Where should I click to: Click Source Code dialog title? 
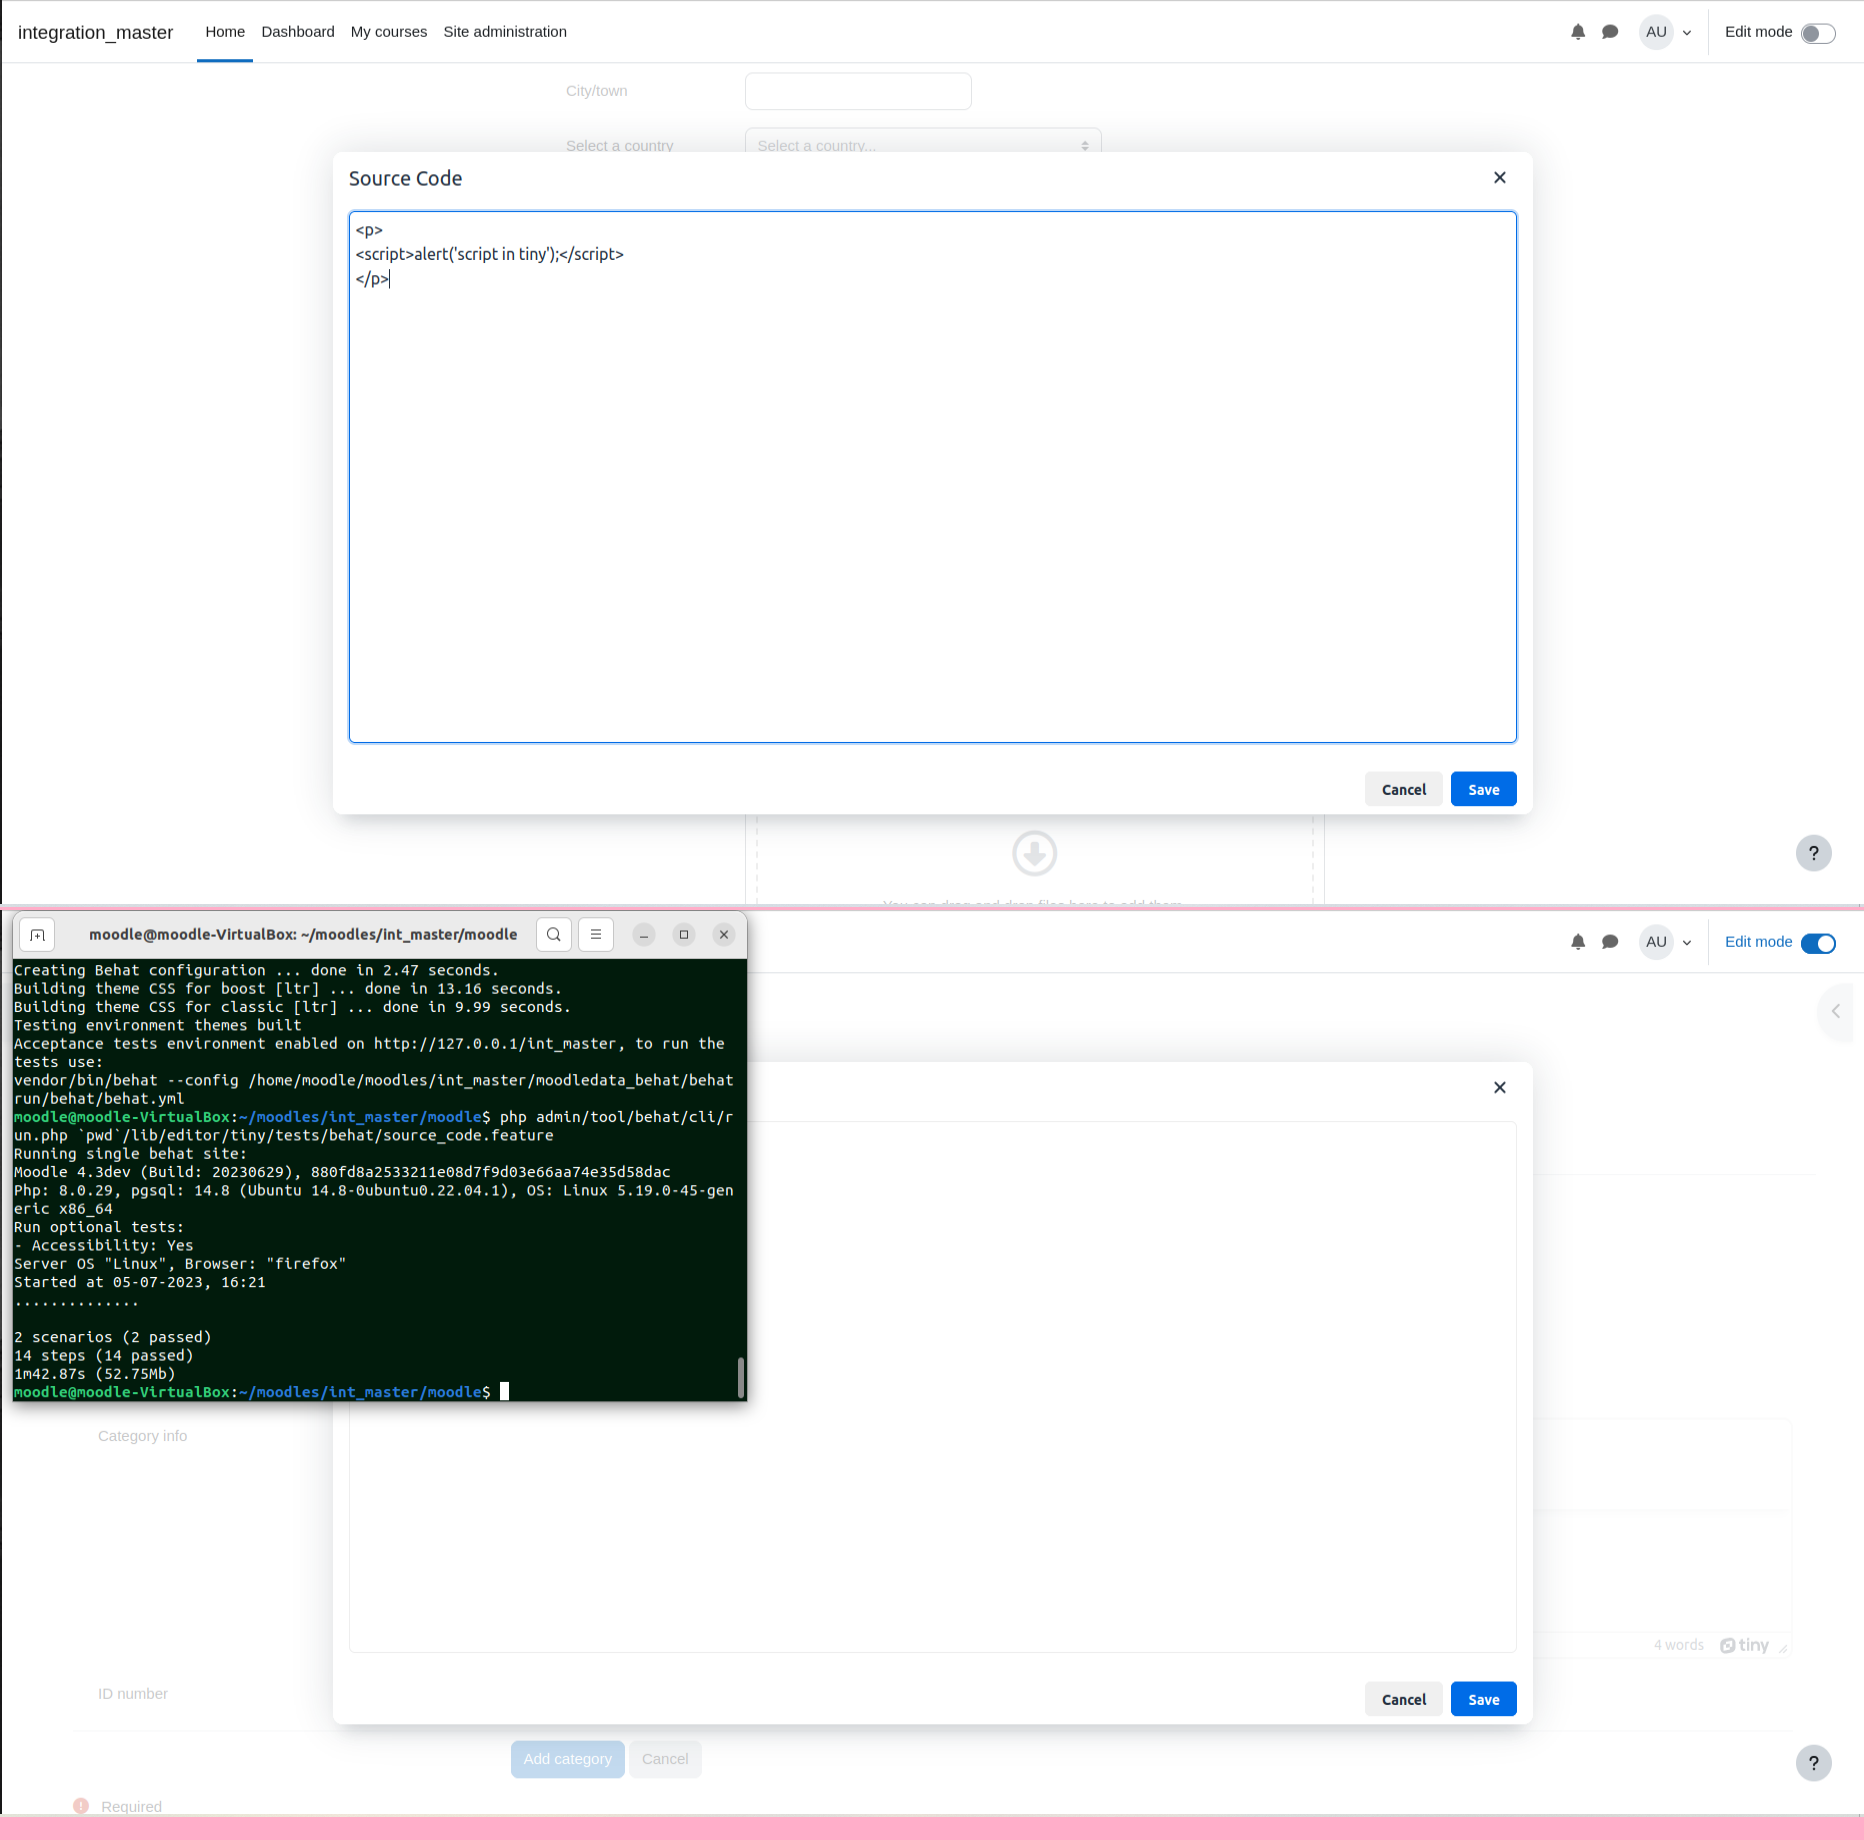coord(405,178)
